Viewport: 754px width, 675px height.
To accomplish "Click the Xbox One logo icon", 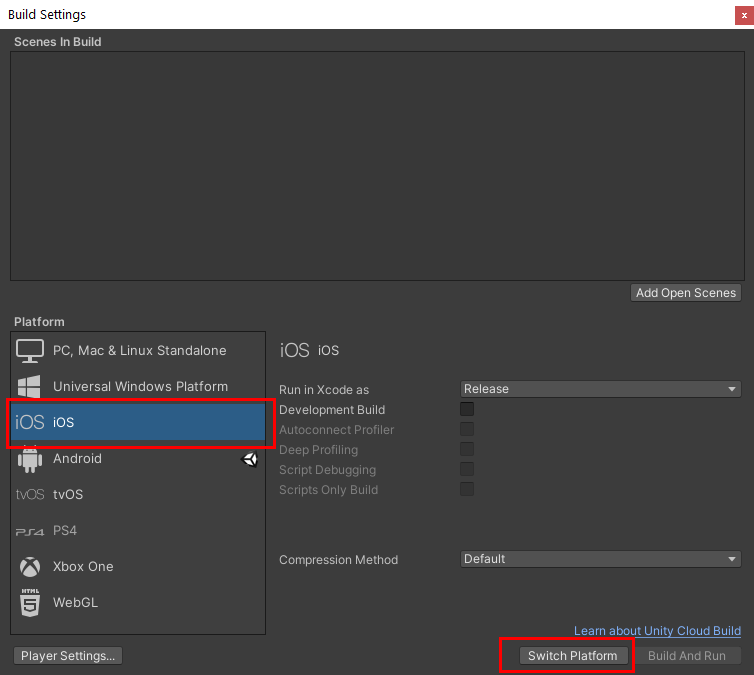I will 30,567.
